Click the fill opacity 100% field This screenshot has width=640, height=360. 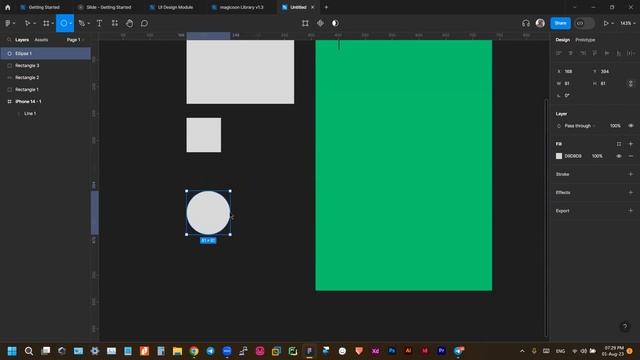point(597,156)
